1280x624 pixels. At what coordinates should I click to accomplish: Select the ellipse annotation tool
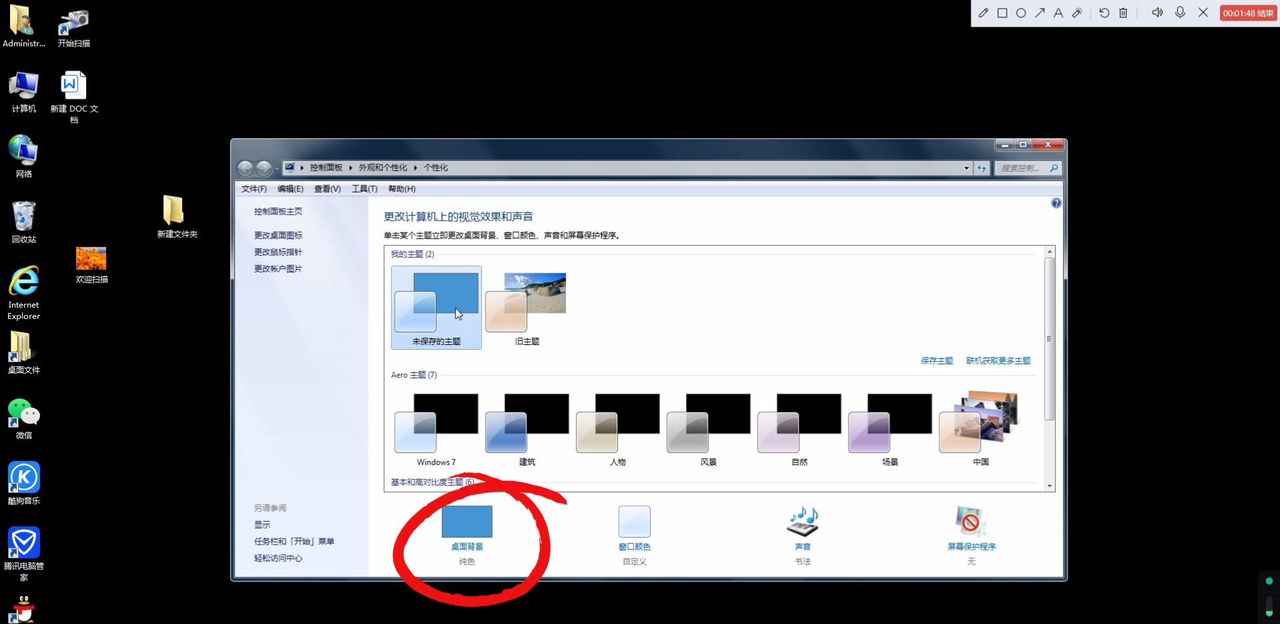1021,13
